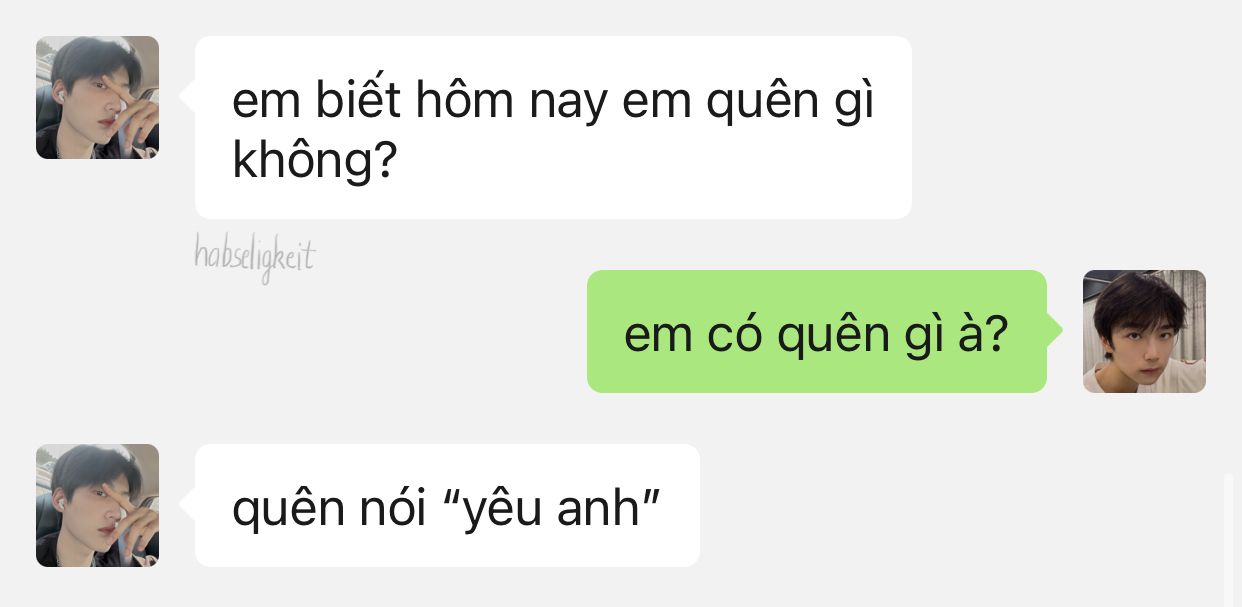This screenshot has height=607, width=1242.
Task: Click the chat scrollbar at the right edge
Action: 1229,538
